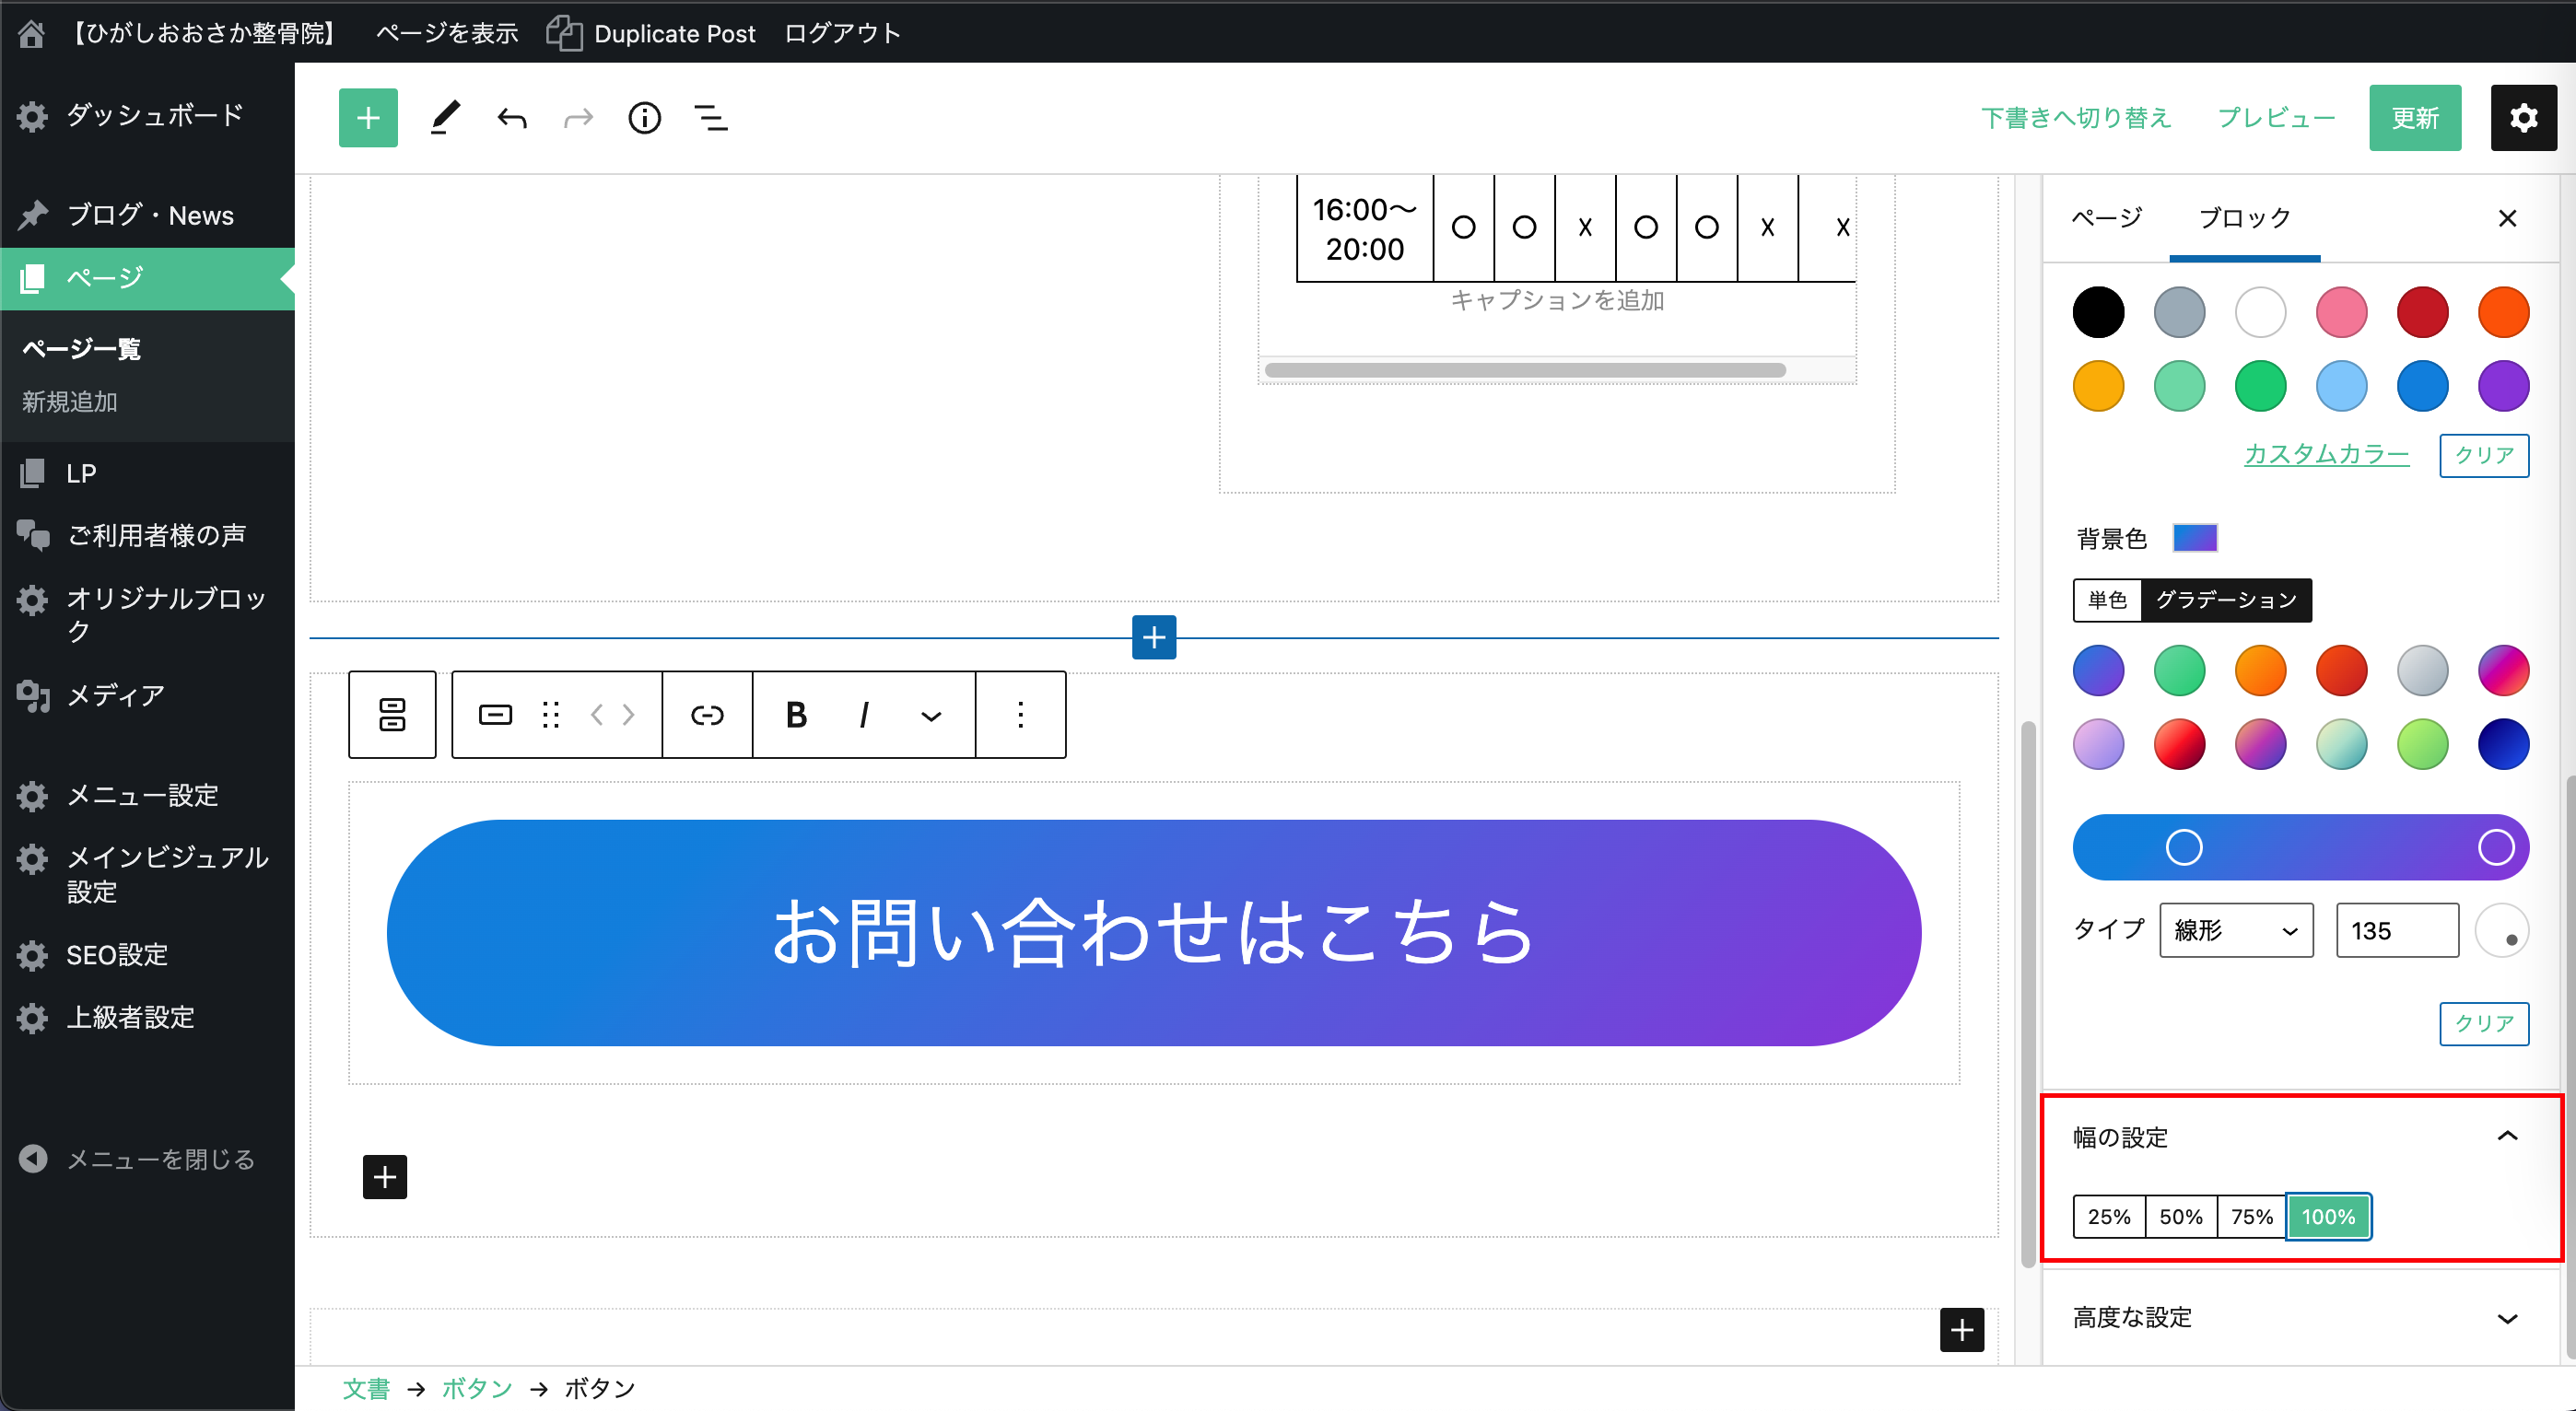2576x1411 pixels.
Task: Switch to the ページ settings tab
Action: (x=2106, y=217)
